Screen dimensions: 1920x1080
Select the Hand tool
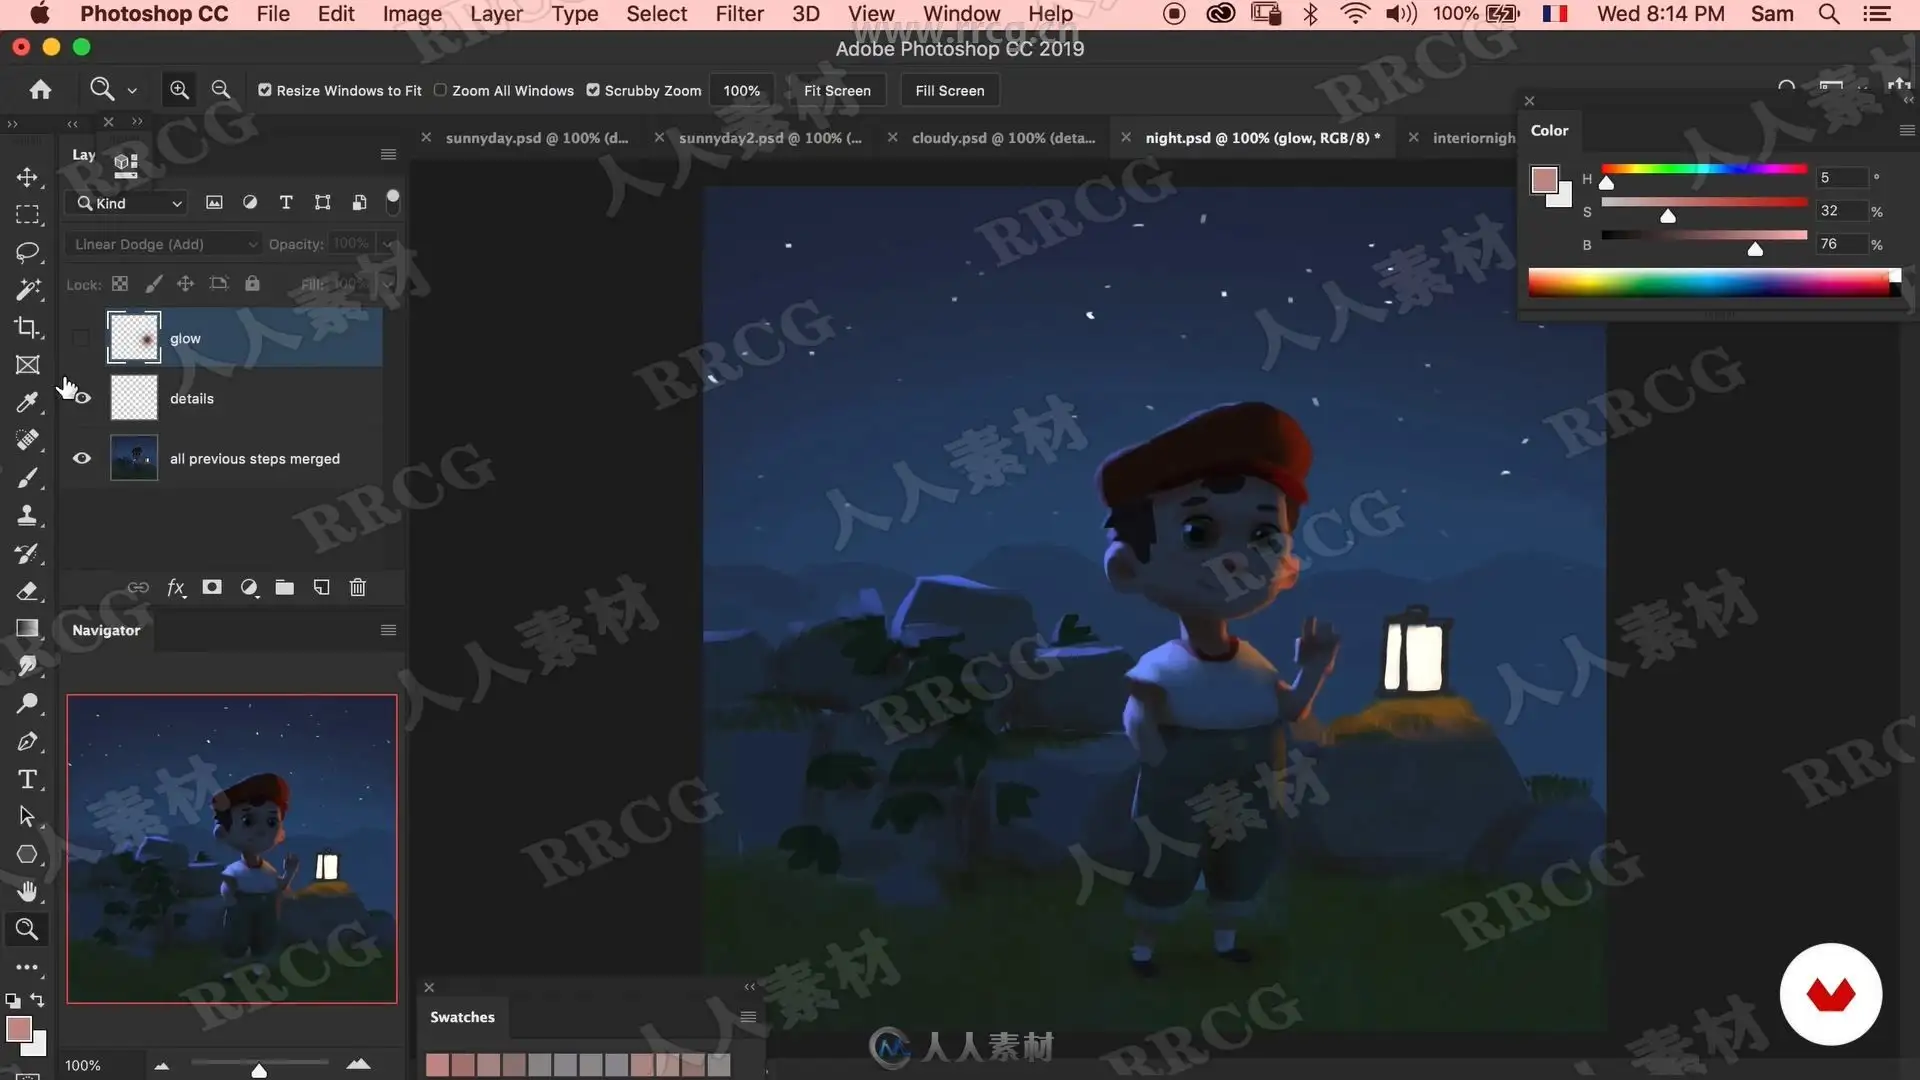point(27,891)
